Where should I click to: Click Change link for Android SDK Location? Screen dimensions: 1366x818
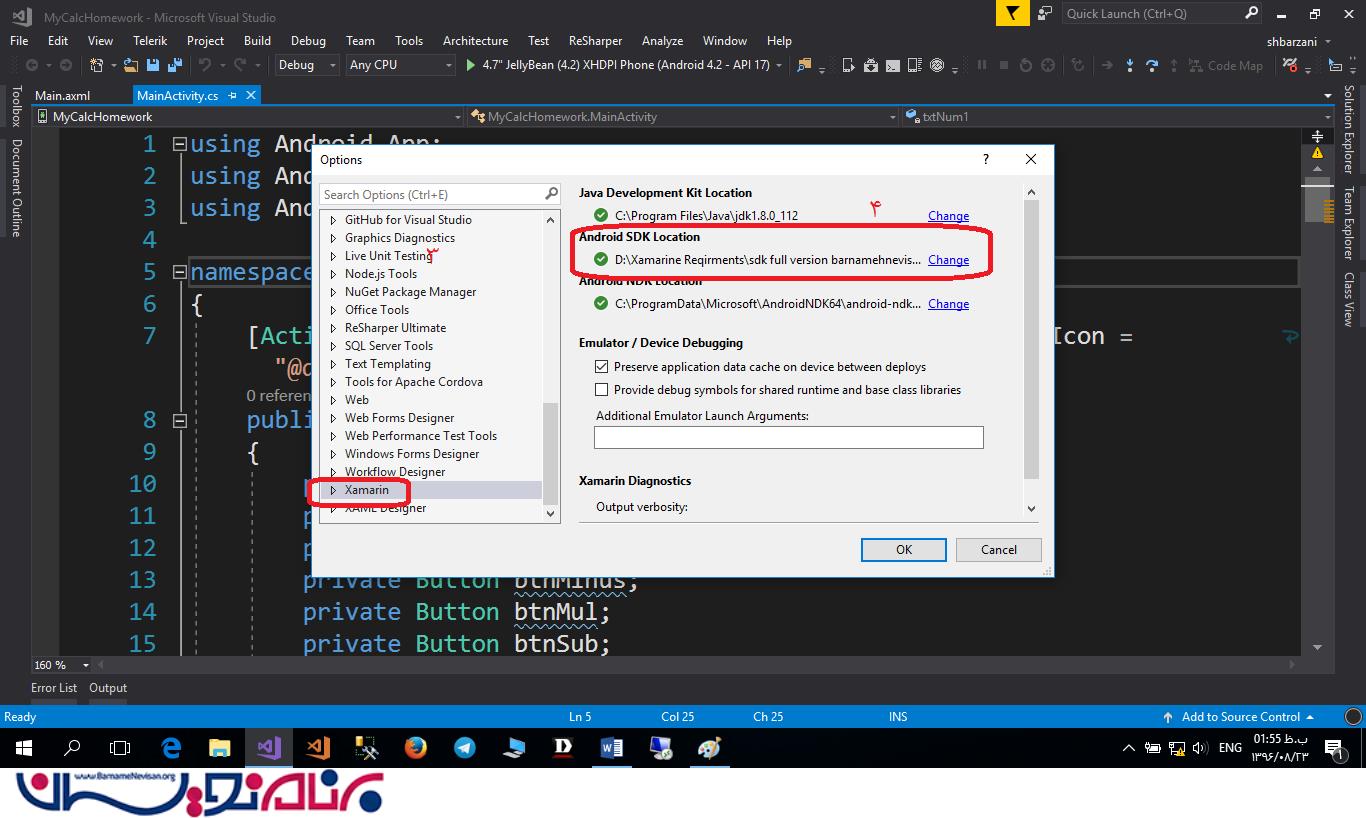tap(948, 260)
